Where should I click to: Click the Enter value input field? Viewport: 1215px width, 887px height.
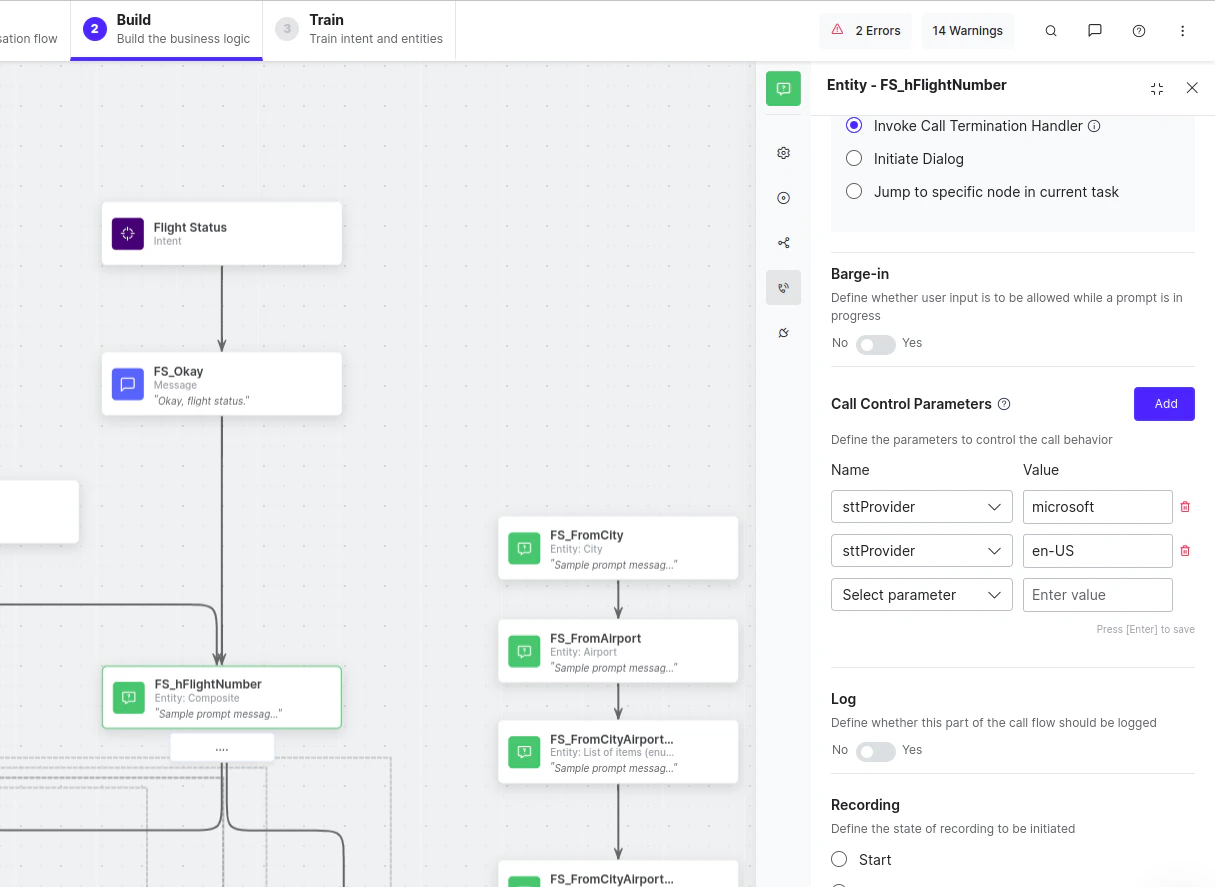pos(1097,594)
